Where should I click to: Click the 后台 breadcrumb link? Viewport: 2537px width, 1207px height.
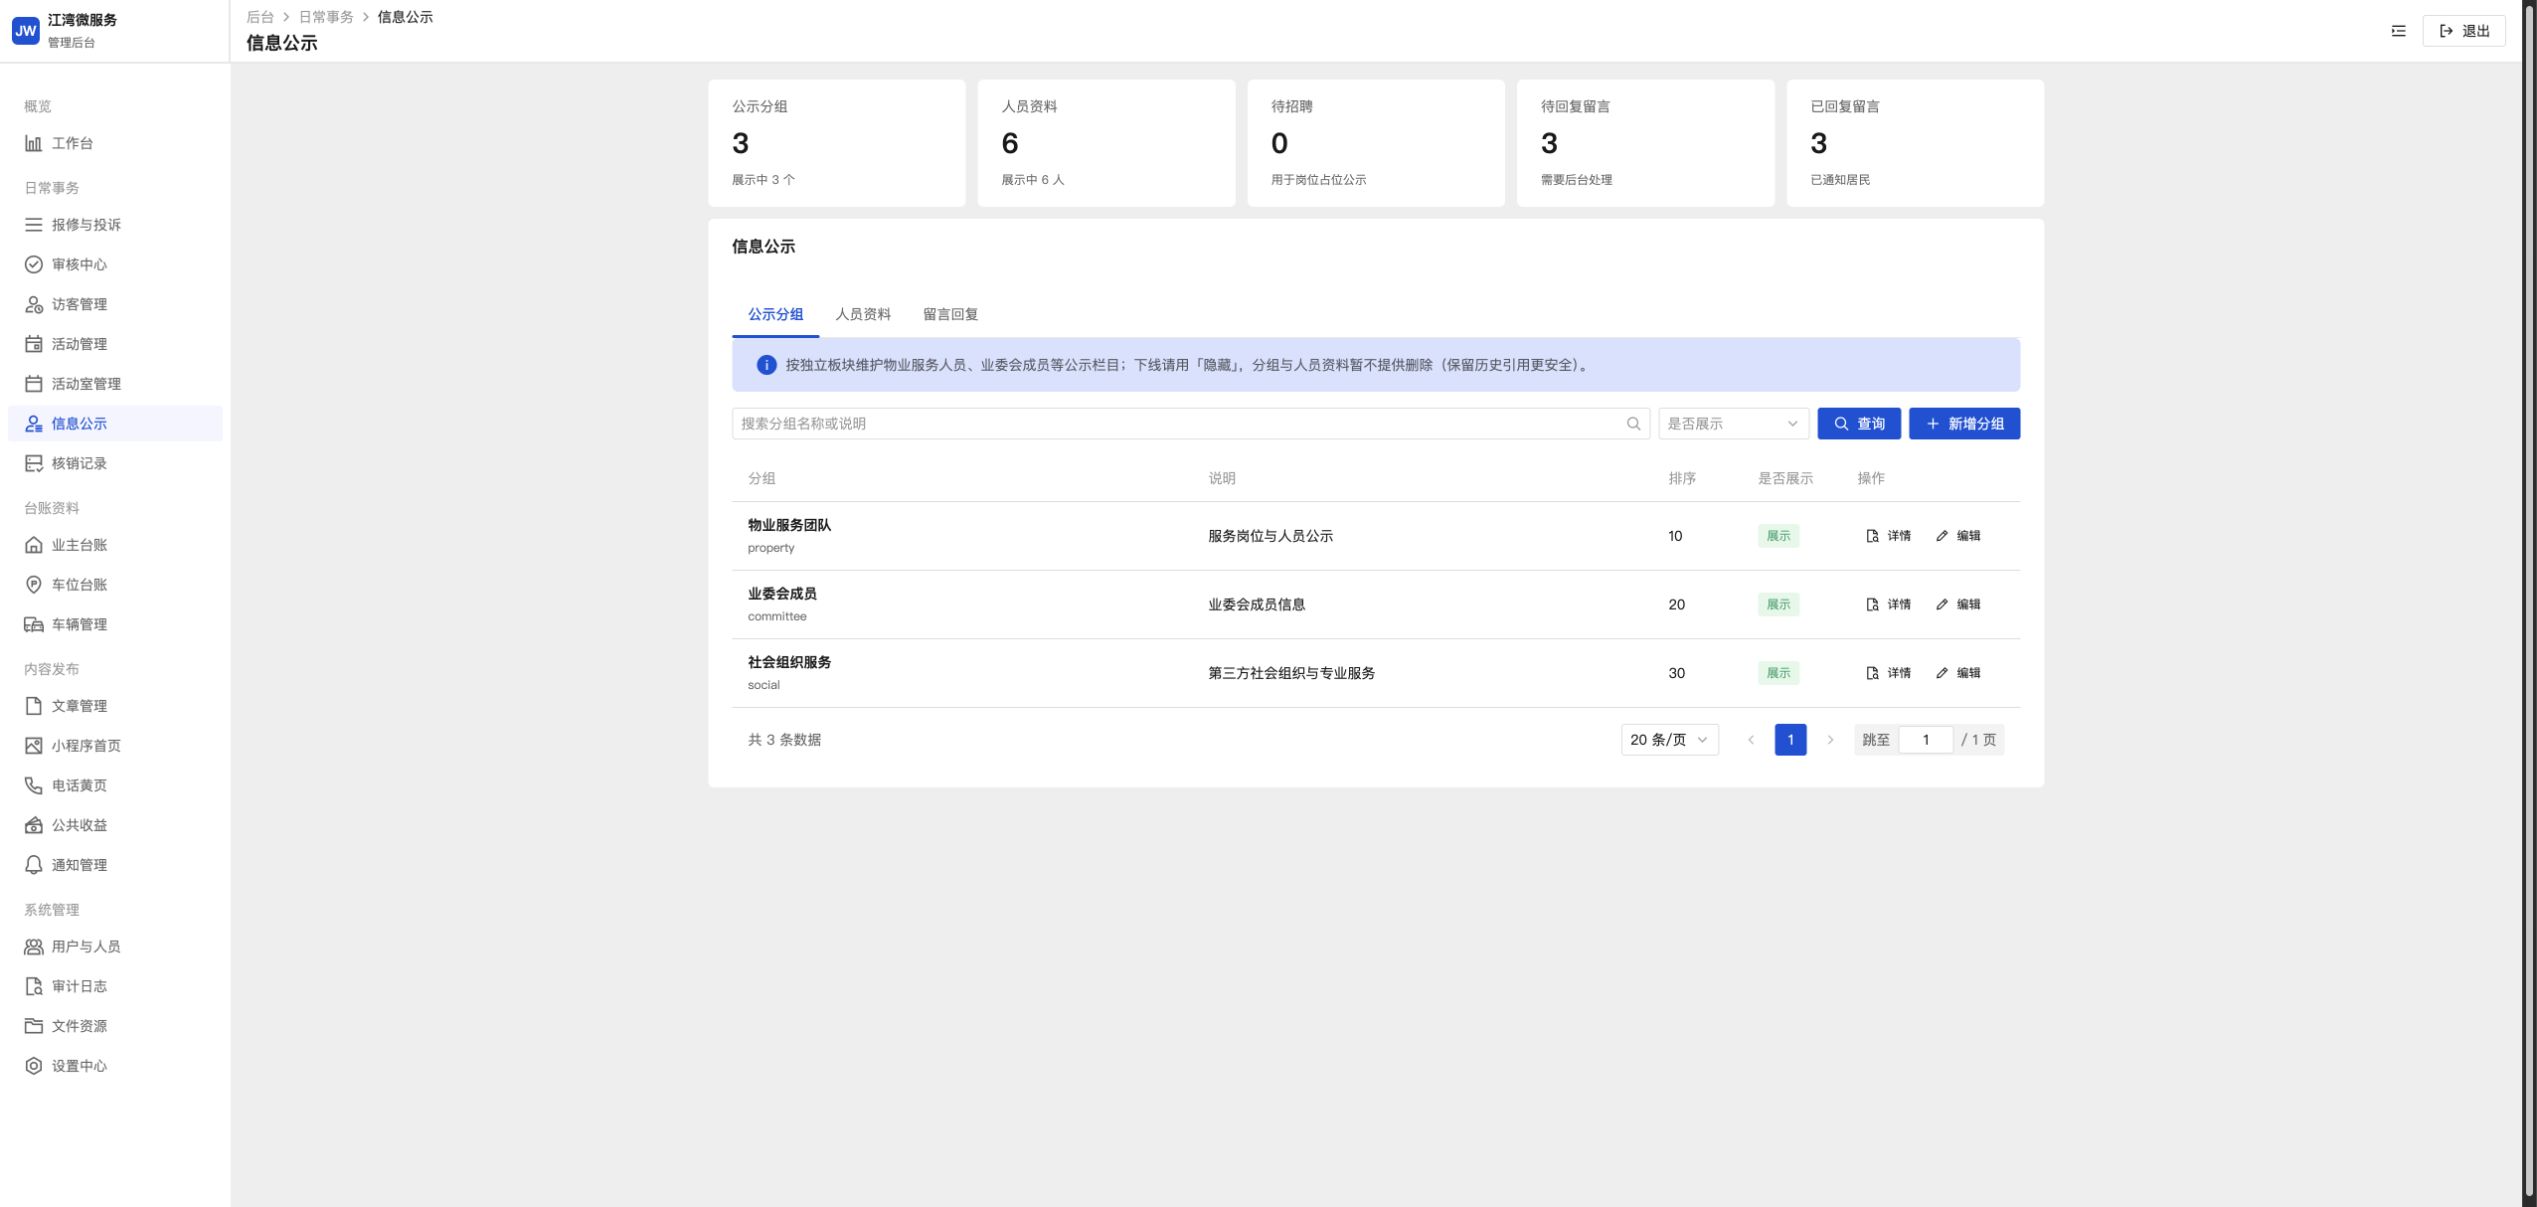click(x=260, y=17)
